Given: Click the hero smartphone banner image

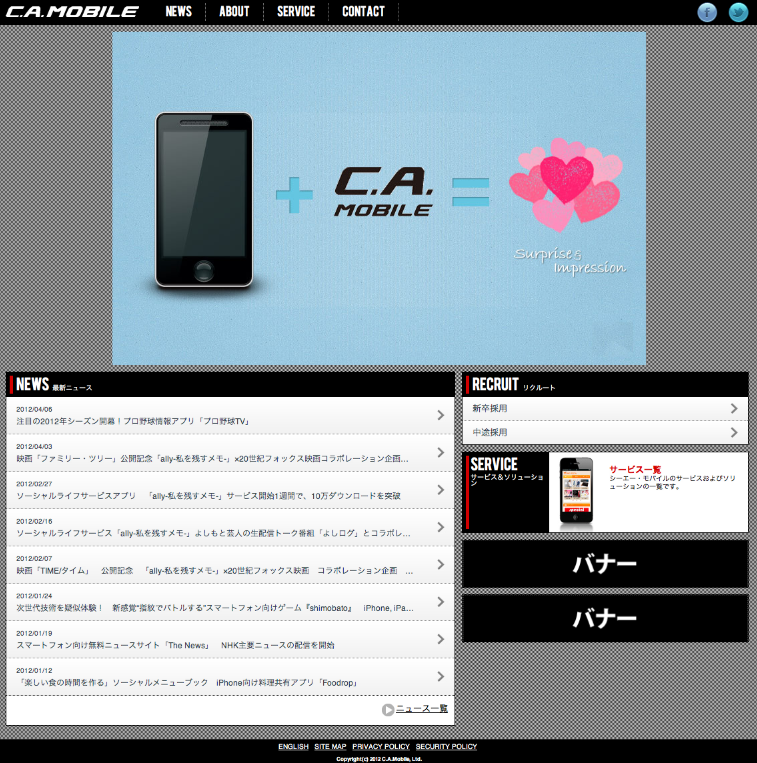Looking at the screenshot, I should coord(379,199).
